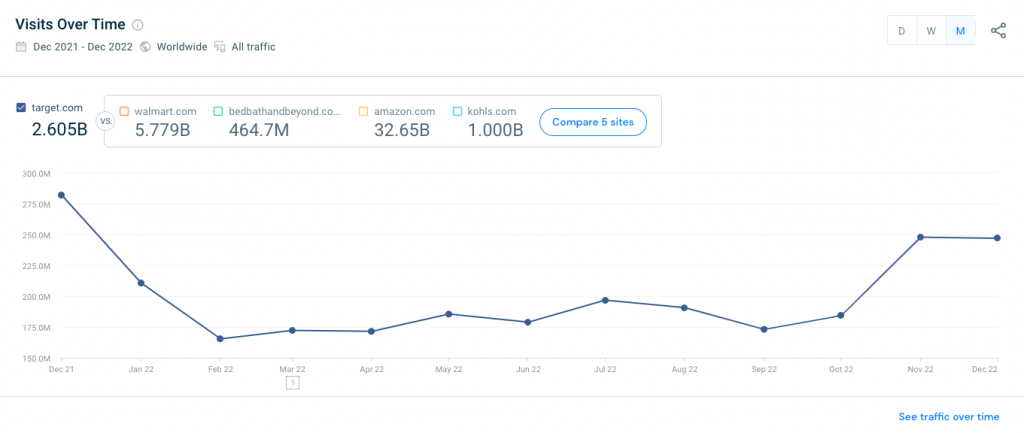This screenshot has height=433, width=1024.
Task: Click the Dec 21 data point
Action: (x=62, y=195)
